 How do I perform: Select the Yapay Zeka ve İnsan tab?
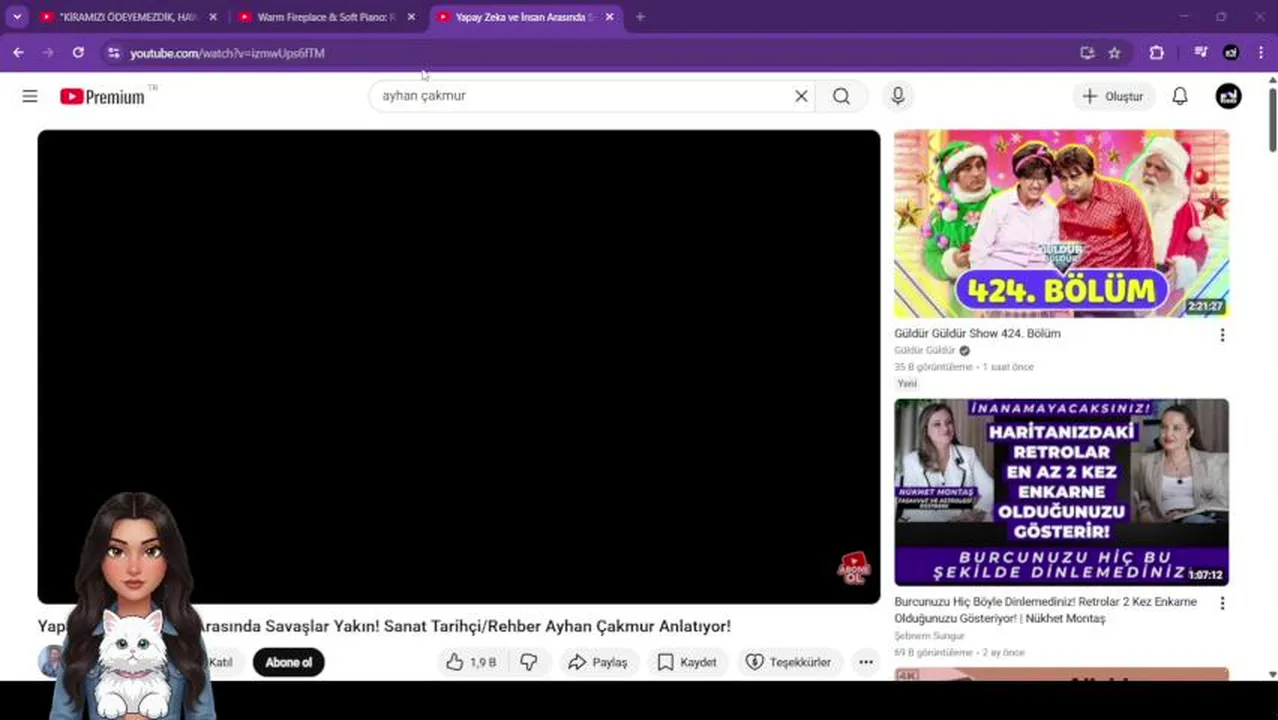pos(526,17)
